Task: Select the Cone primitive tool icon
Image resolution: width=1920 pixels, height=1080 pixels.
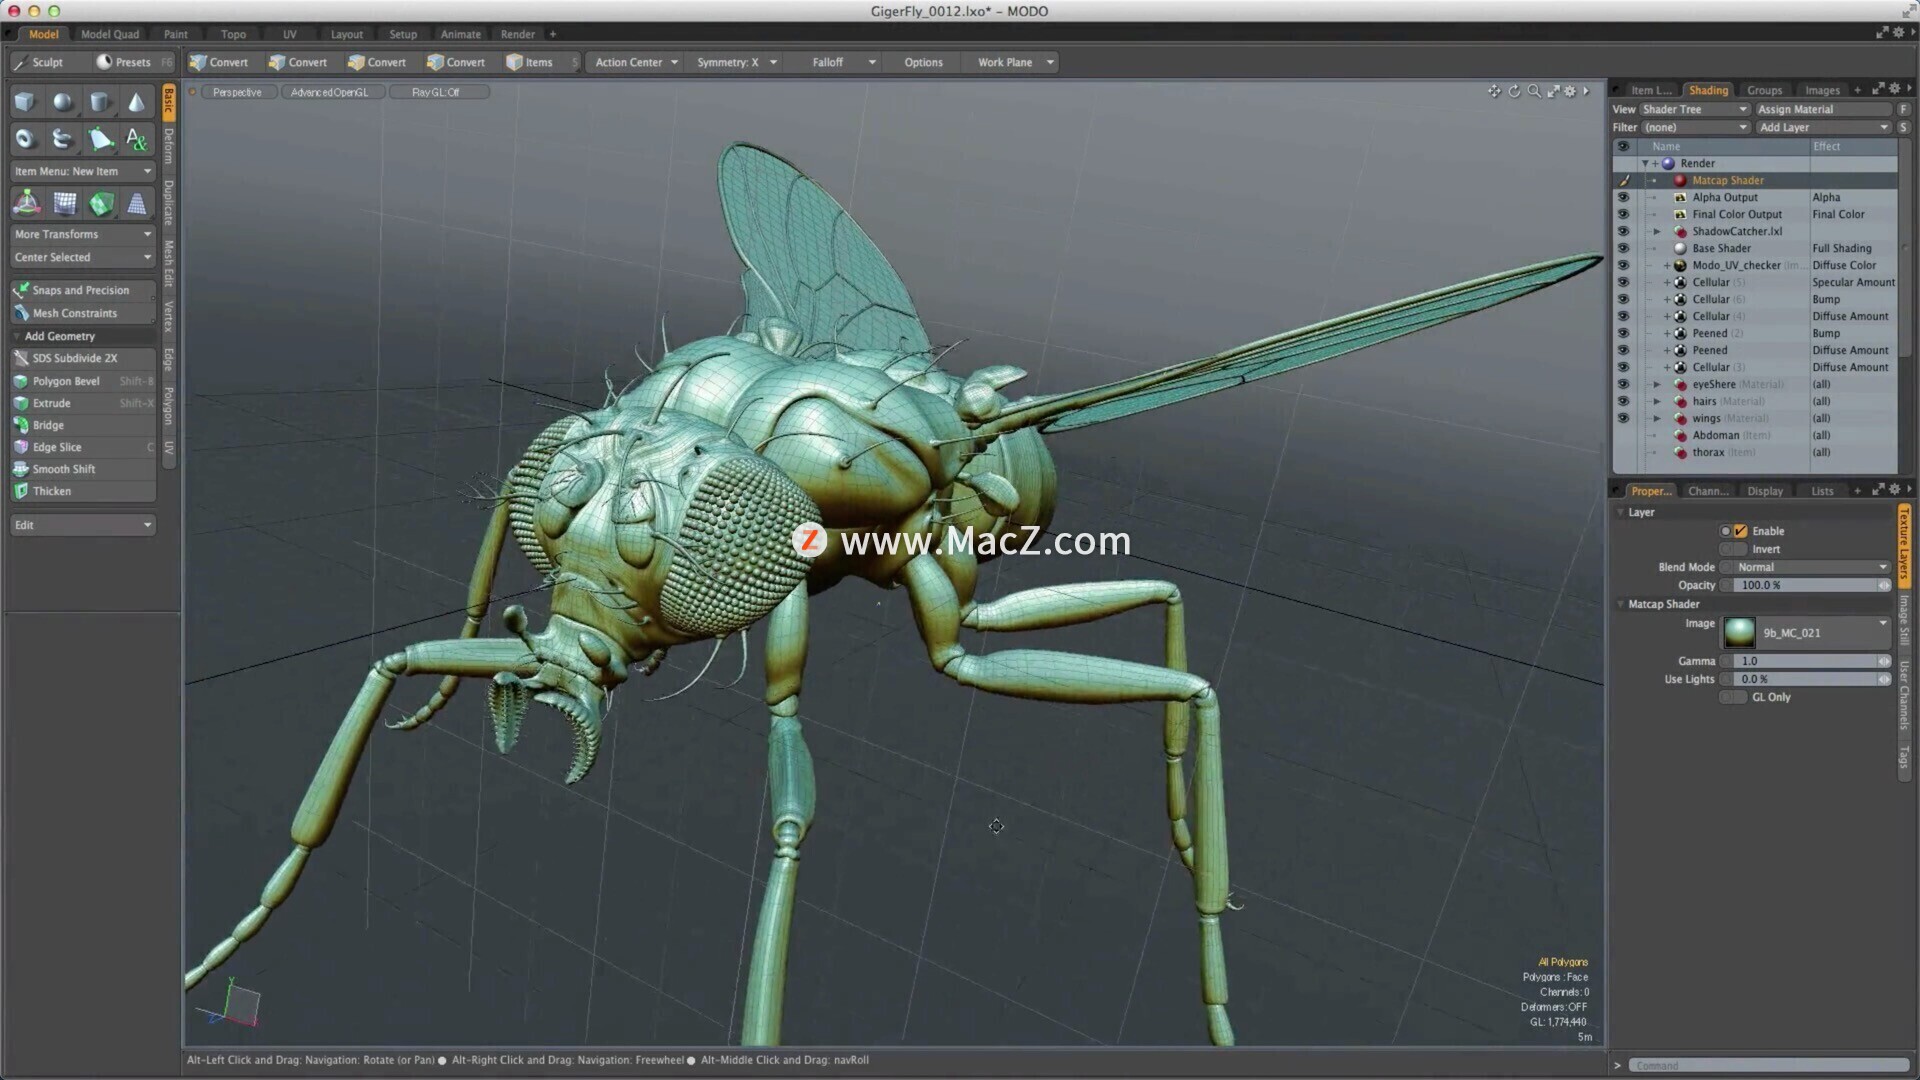Action: pyautogui.click(x=137, y=102)
